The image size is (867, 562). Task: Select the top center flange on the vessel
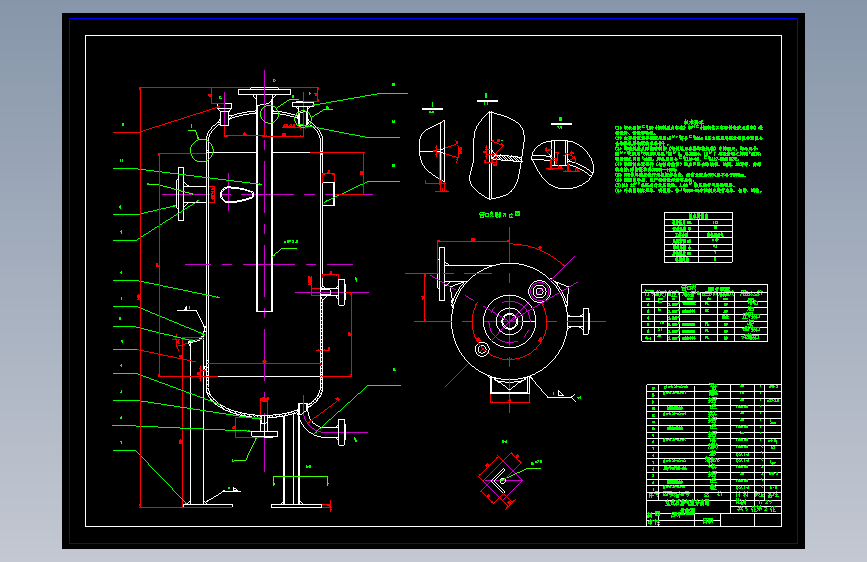264,92
